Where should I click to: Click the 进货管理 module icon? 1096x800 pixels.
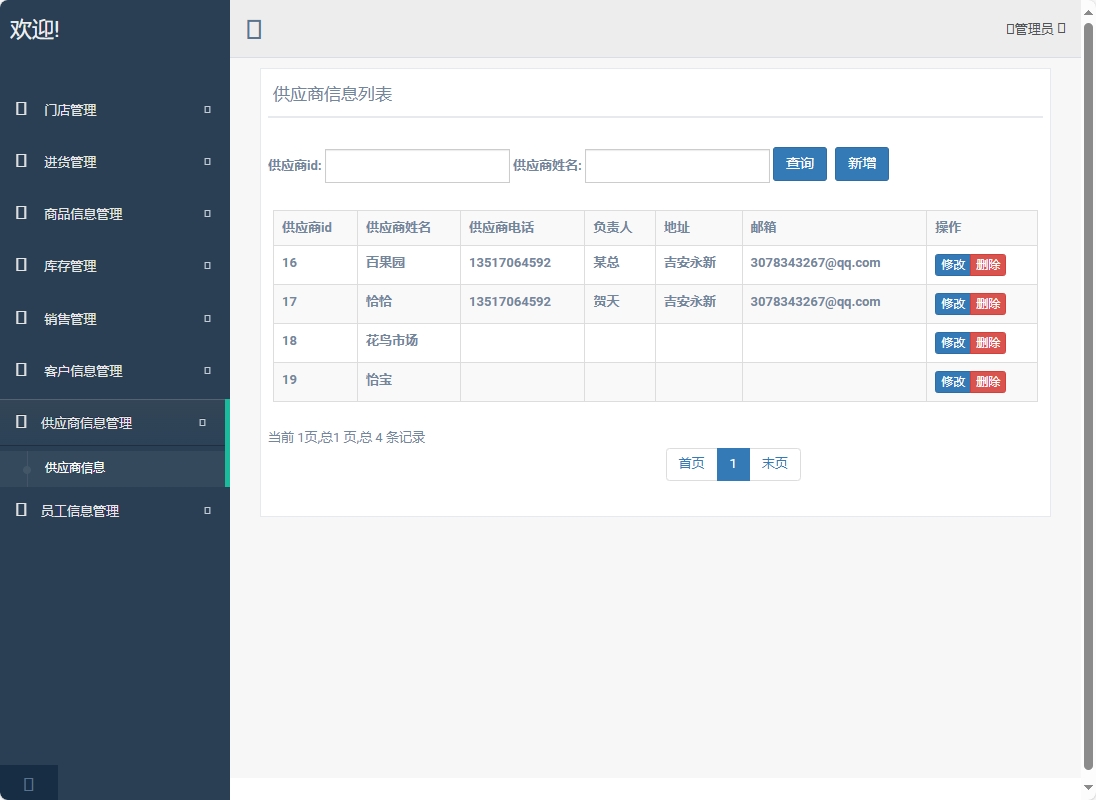click(20, 161)
